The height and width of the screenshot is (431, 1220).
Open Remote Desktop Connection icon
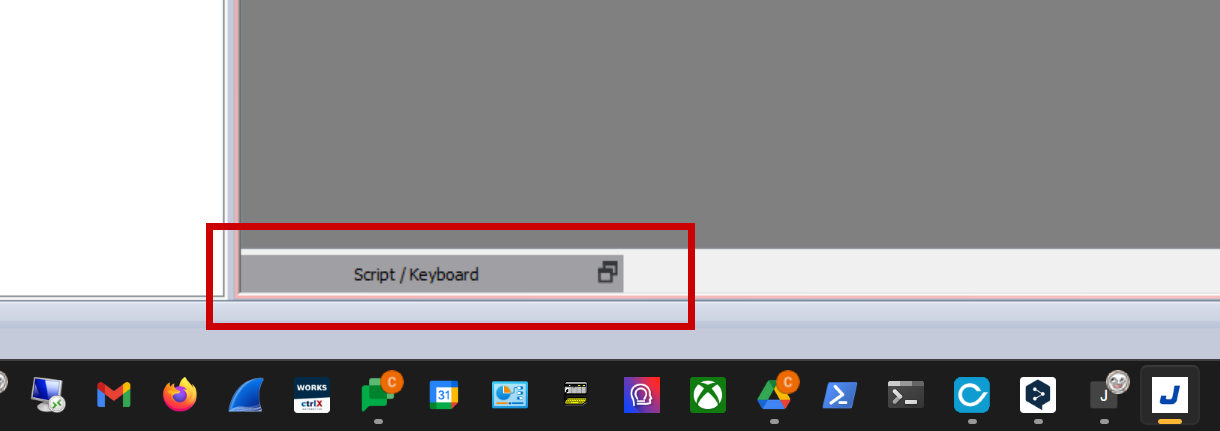(48, 395)
